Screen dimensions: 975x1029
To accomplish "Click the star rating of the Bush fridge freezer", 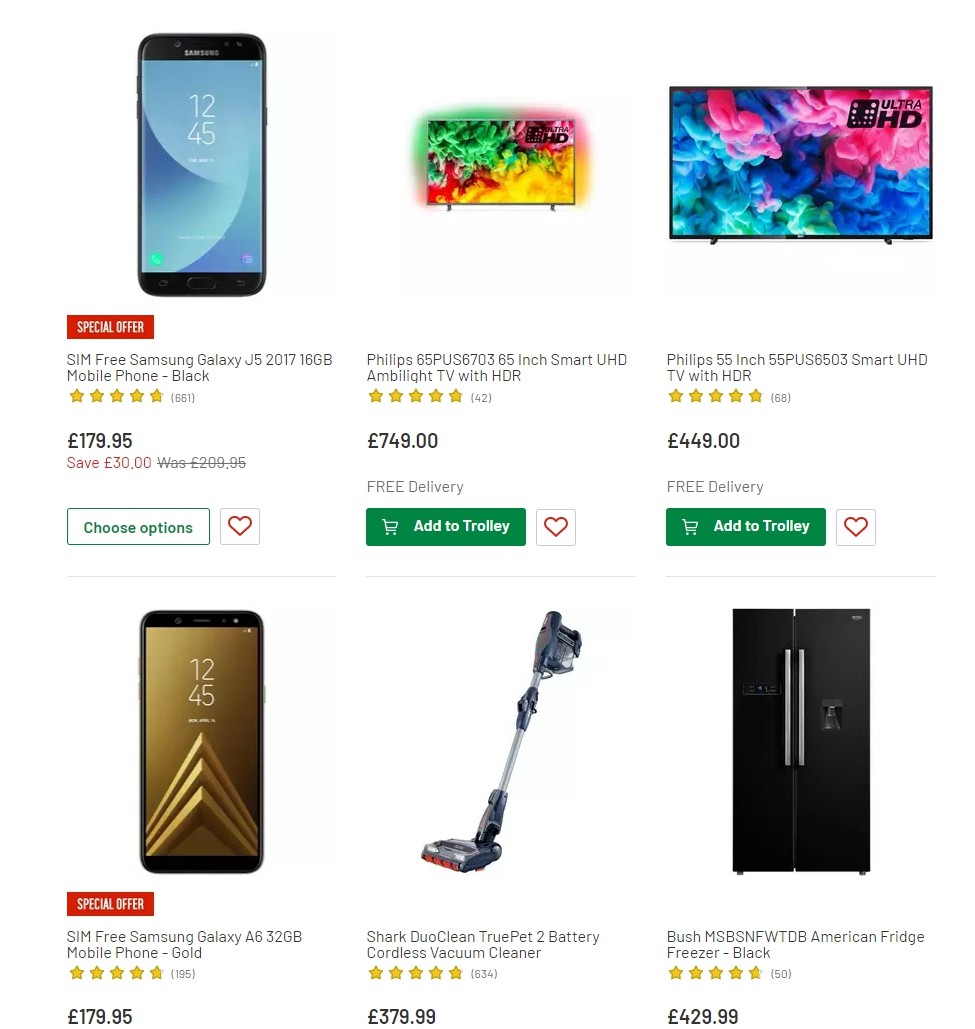I will (716, 973).
